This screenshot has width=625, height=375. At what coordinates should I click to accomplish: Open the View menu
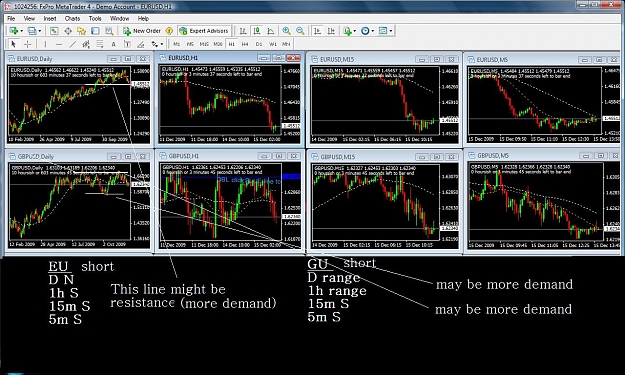click(x=29, y=18)
